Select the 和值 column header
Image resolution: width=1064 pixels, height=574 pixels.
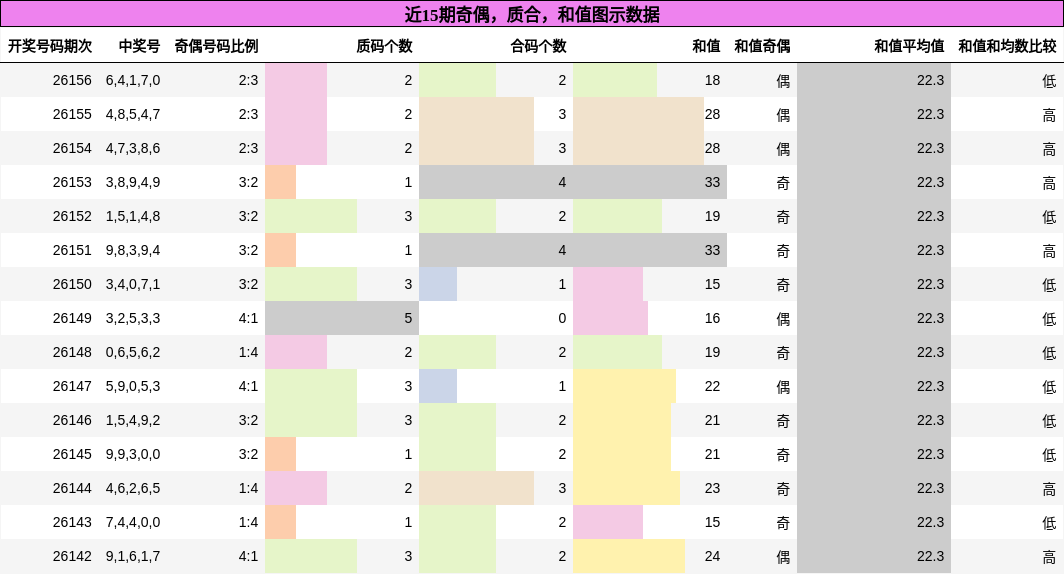pyautogui.click(x=706, y=46)
